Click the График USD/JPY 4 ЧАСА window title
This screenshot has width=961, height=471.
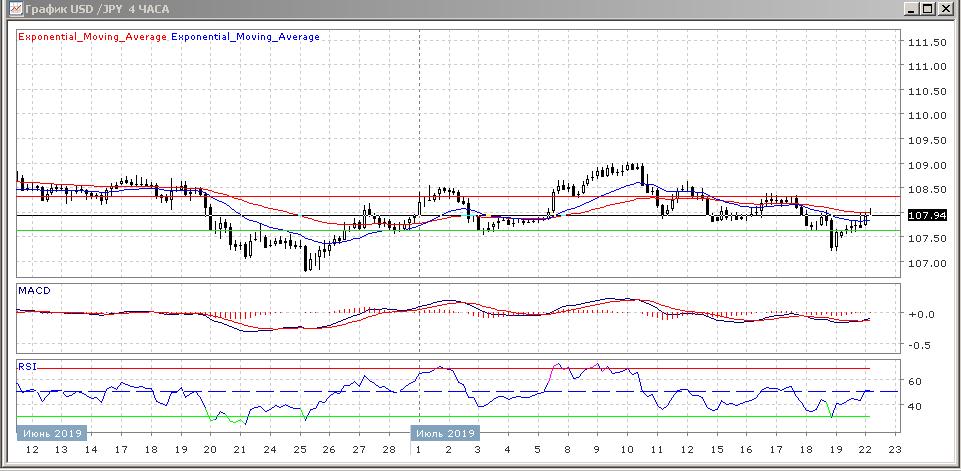tap(98, 9)
